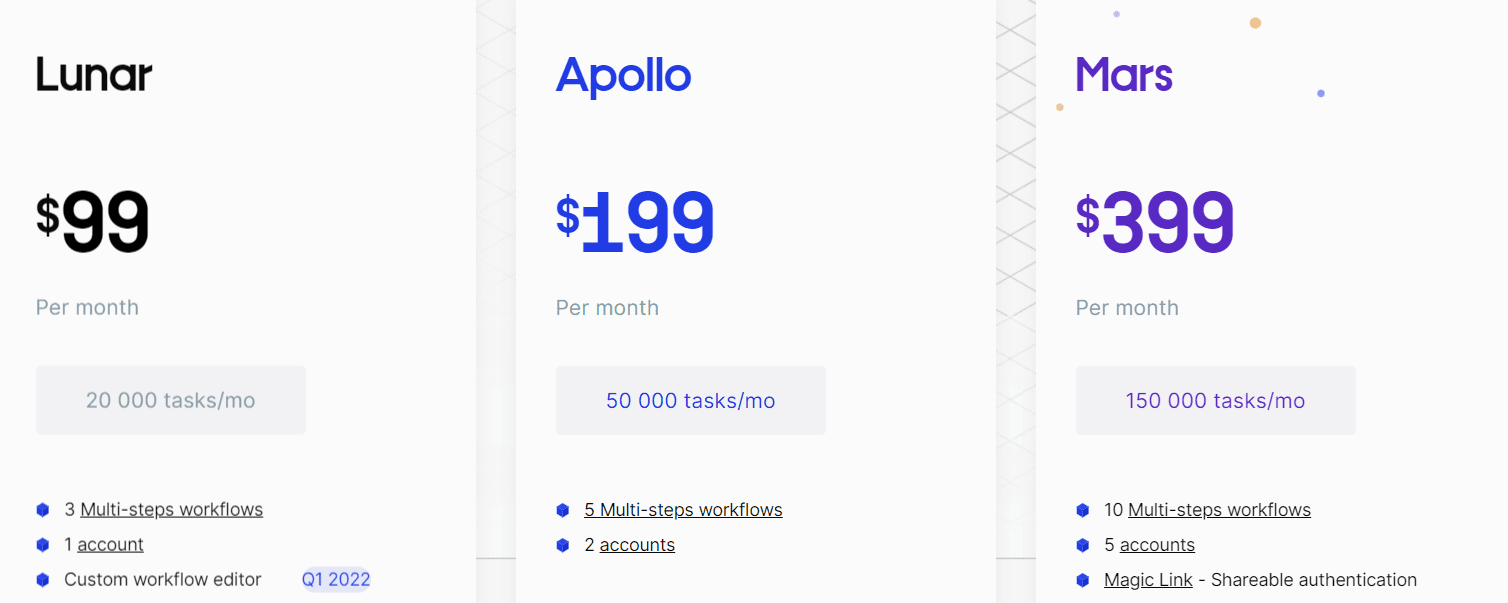Click the hexagon icon next to Magic Link

[1082, 579]
